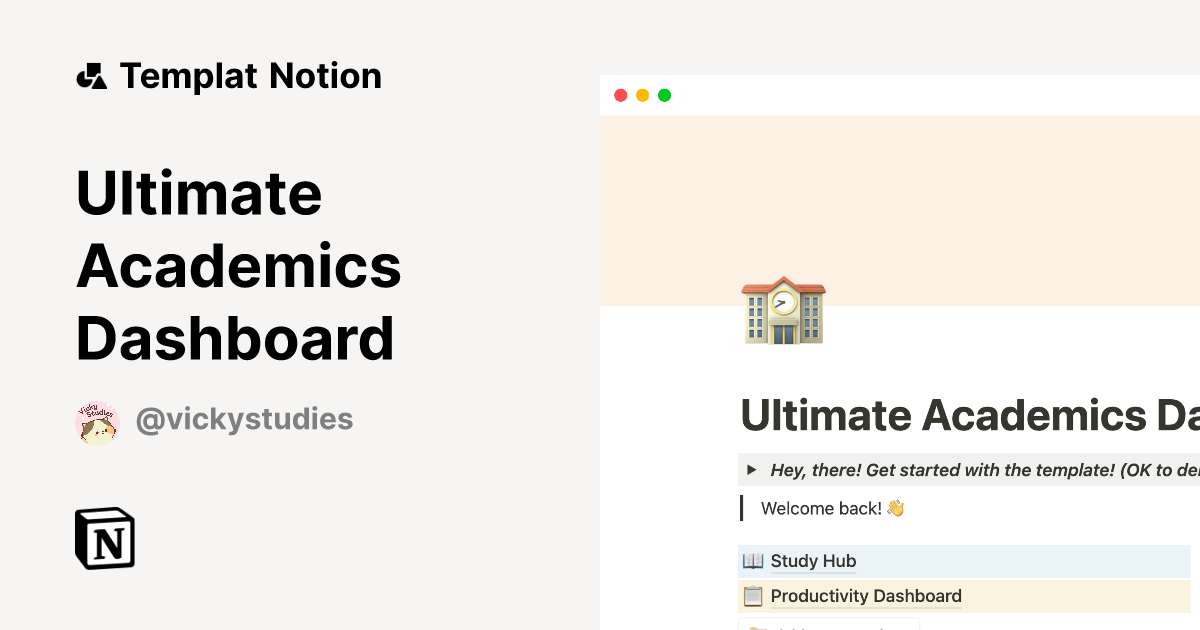
Task: Select the Ultimate Academics Dashboard page title
Action: pos(960,415)
